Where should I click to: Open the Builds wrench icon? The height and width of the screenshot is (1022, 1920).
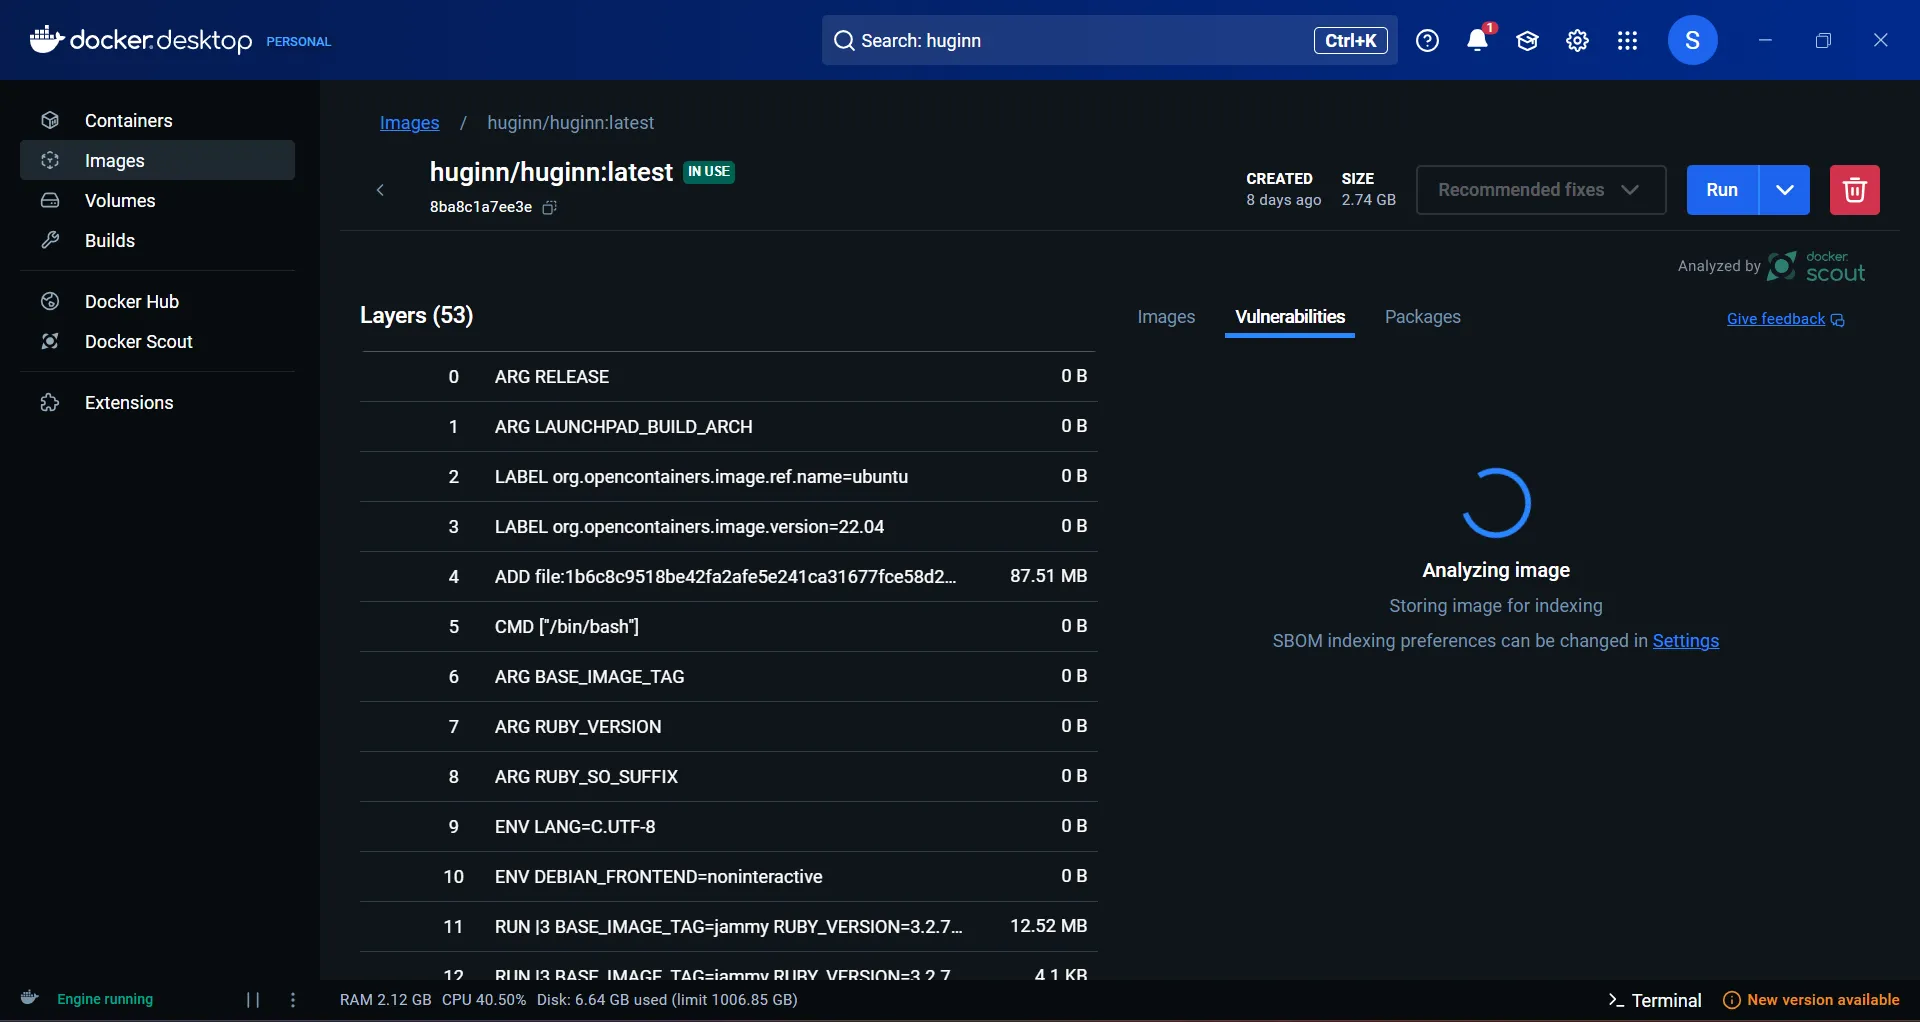[x=50, y=240]
